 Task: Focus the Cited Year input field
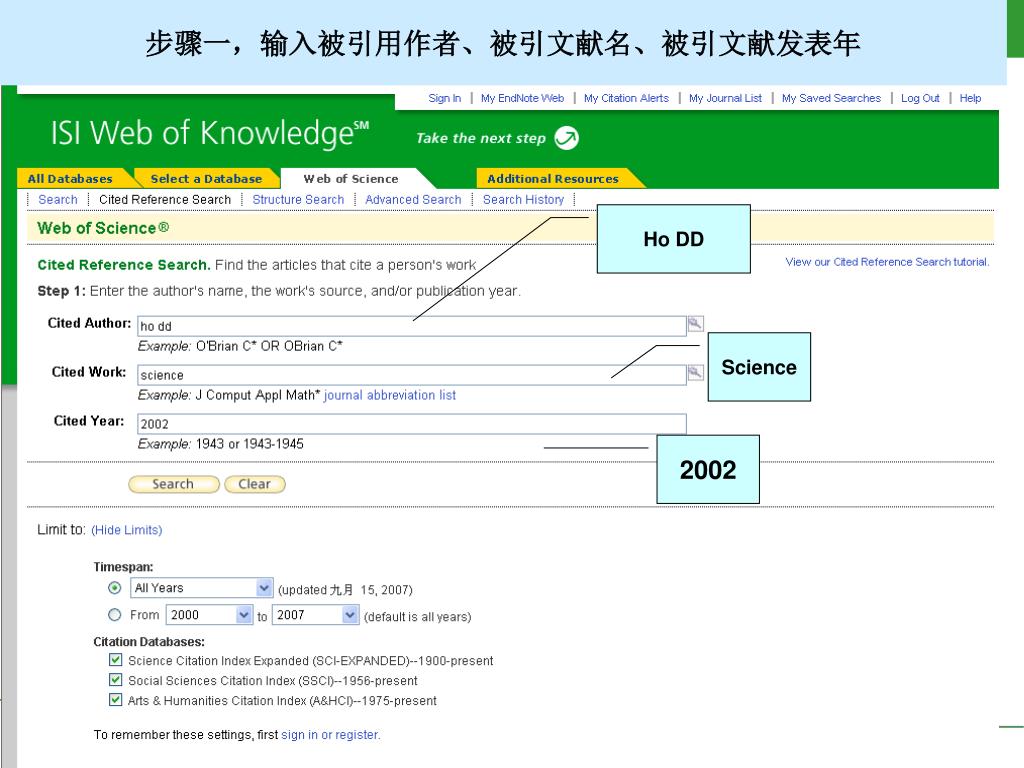point(411,424)
